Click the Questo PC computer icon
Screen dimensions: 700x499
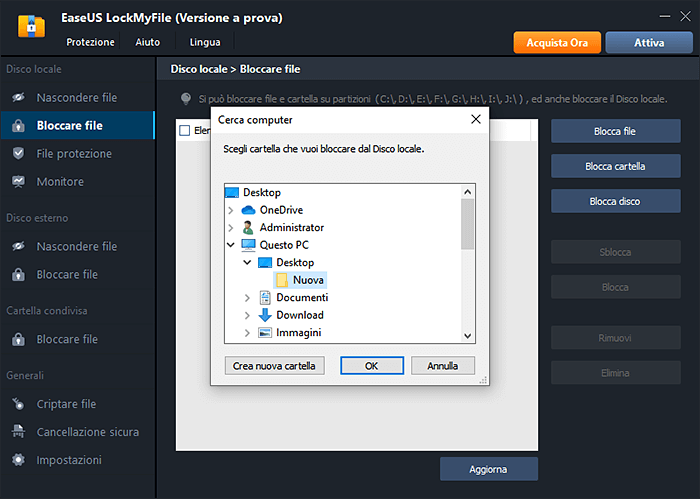pos(248,245)
